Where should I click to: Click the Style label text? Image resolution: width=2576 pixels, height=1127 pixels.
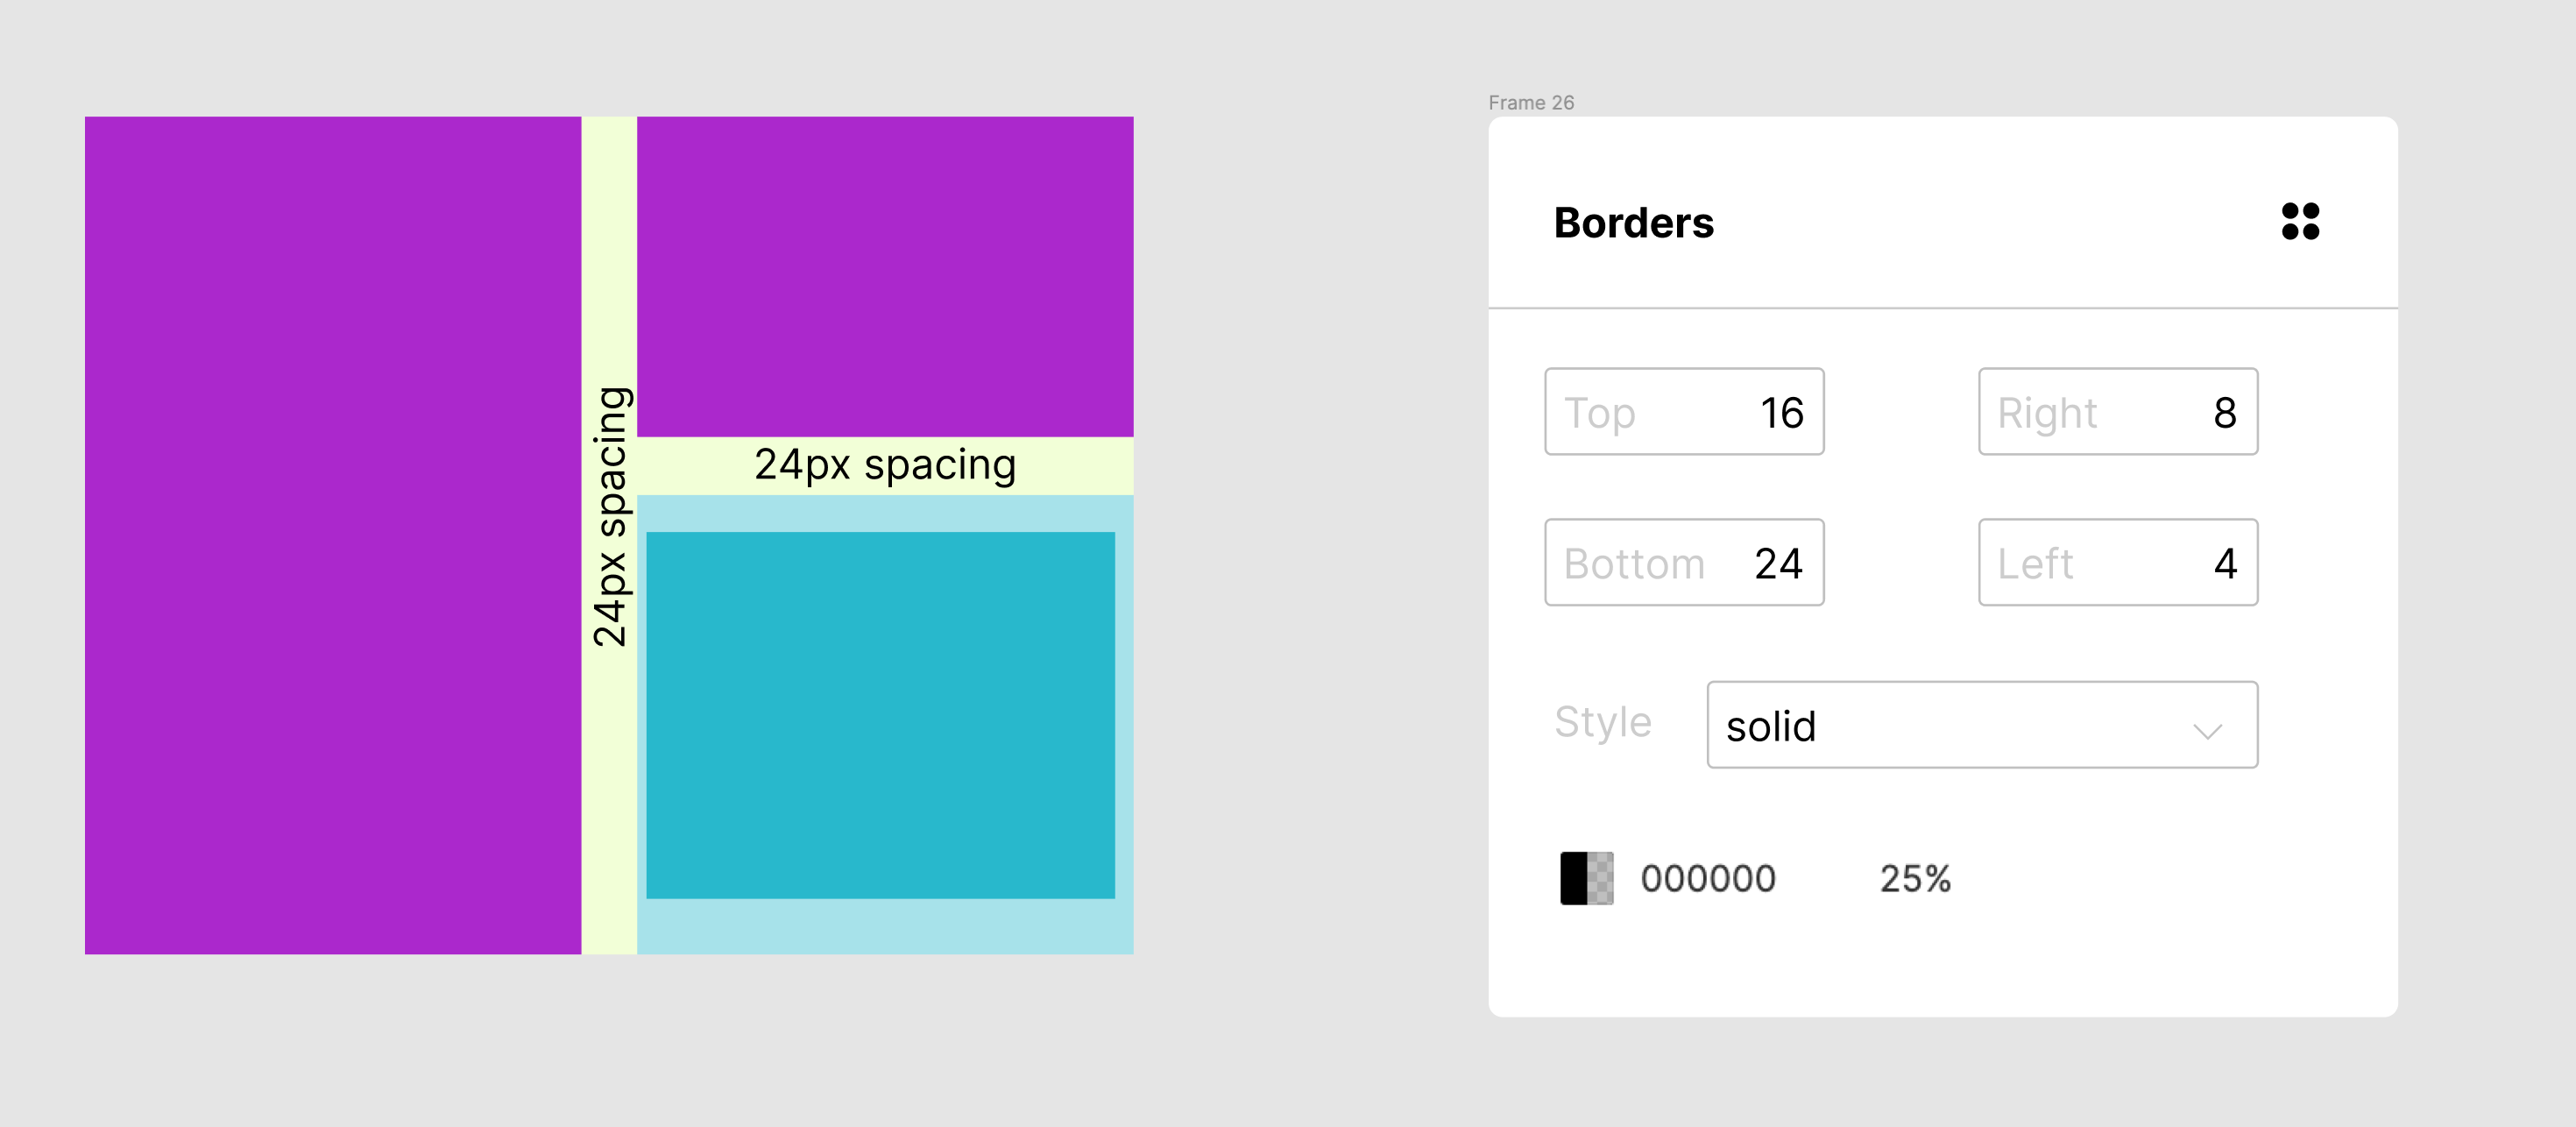[1602, 721]
